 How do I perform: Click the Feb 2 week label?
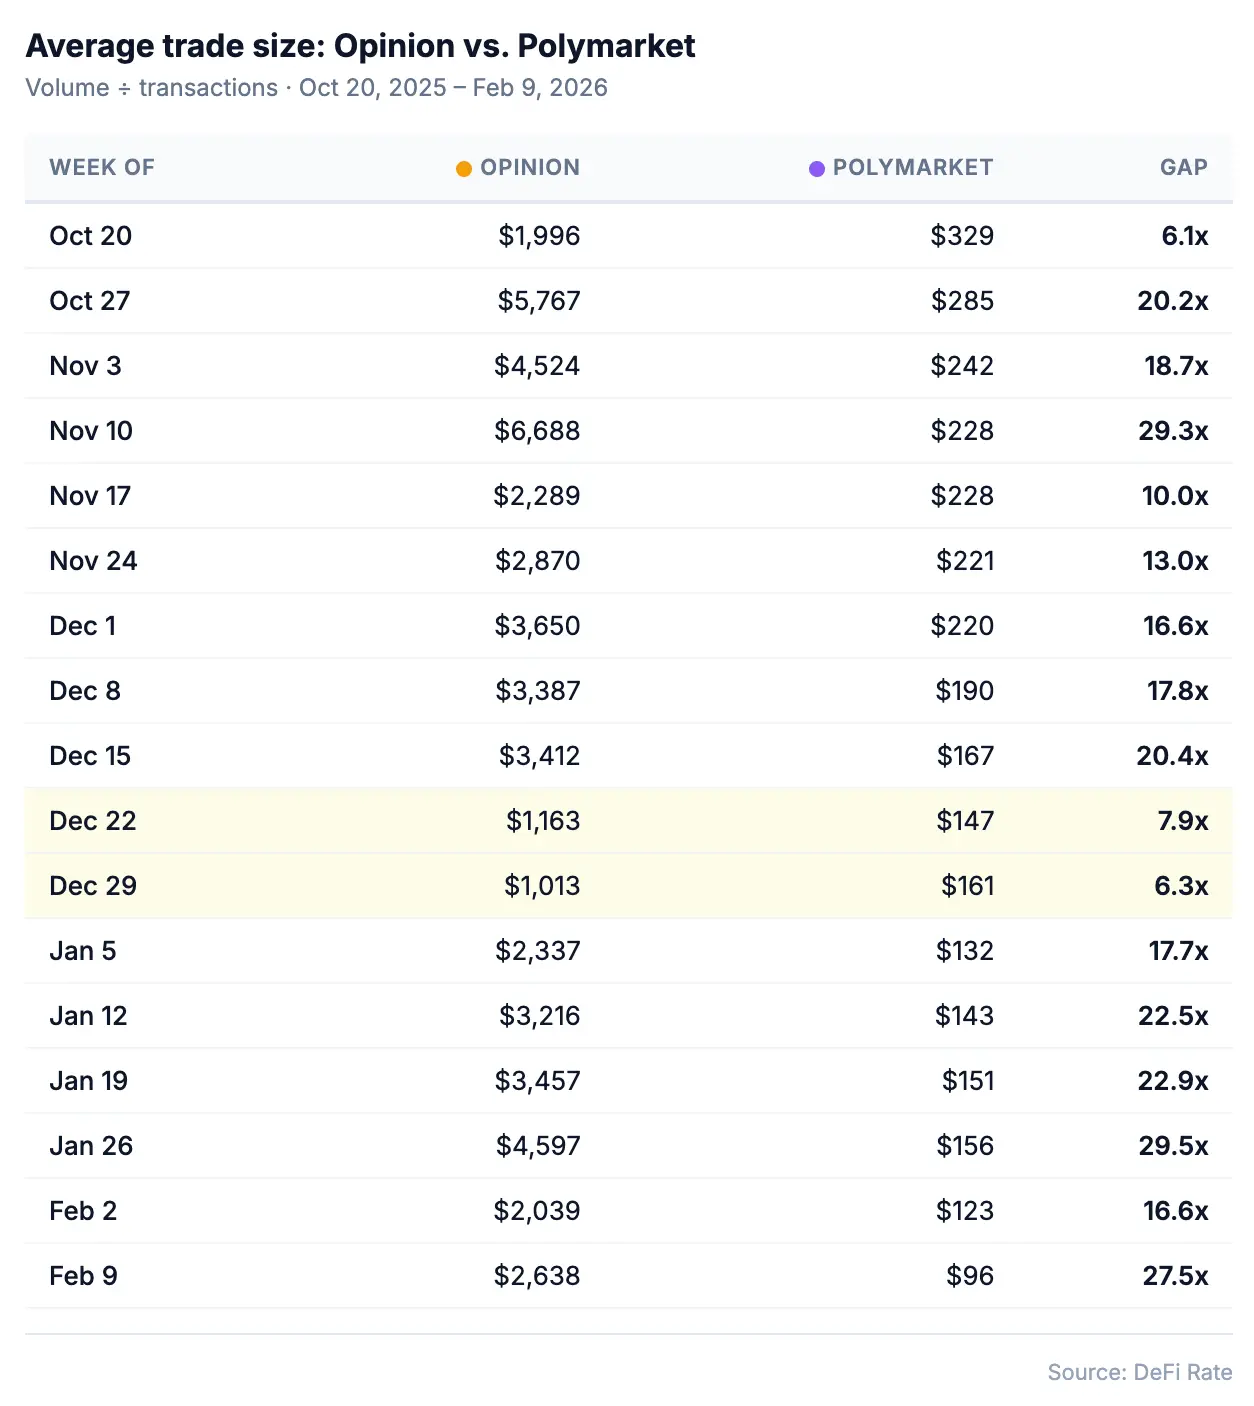click(83, 1211)
